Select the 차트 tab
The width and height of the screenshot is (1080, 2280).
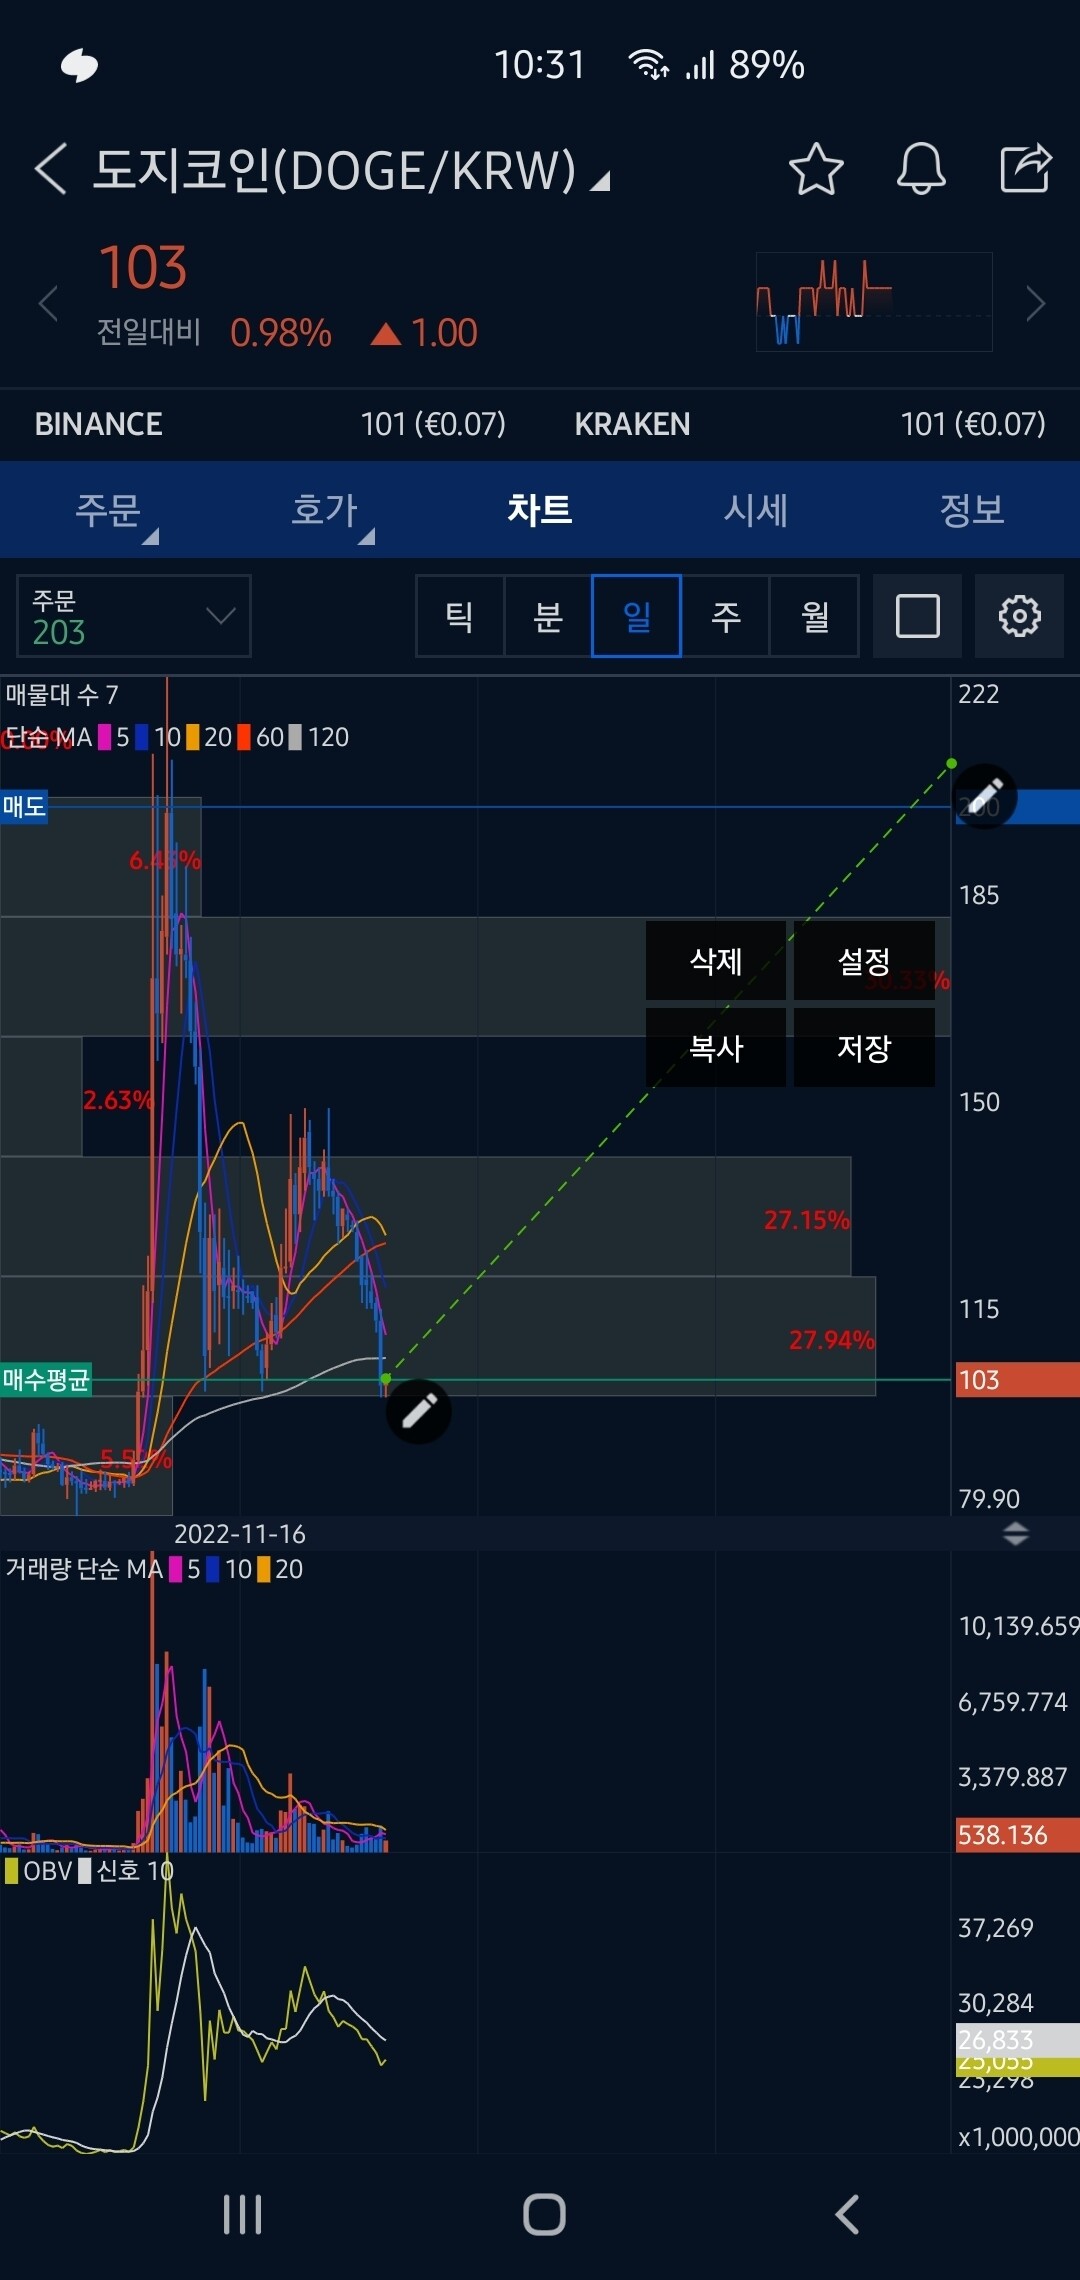pos(540,510)
